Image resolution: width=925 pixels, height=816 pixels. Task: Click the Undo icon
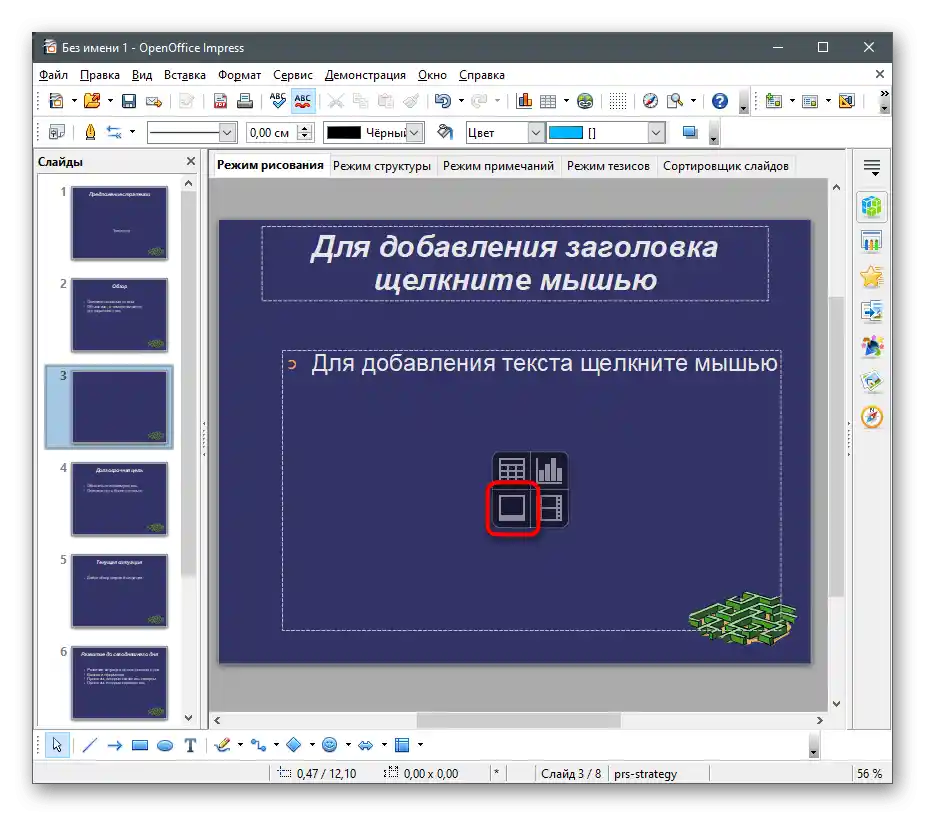coord(442,101)
